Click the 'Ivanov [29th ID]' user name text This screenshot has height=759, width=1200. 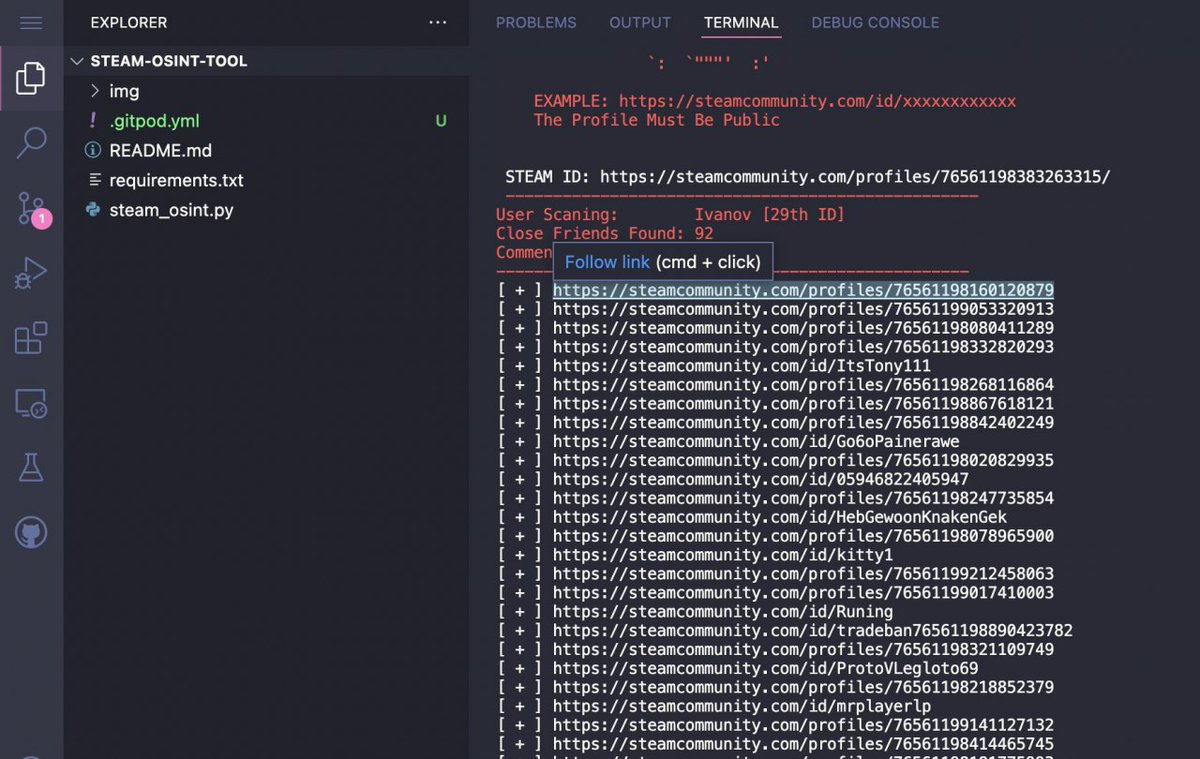(770, 215)
